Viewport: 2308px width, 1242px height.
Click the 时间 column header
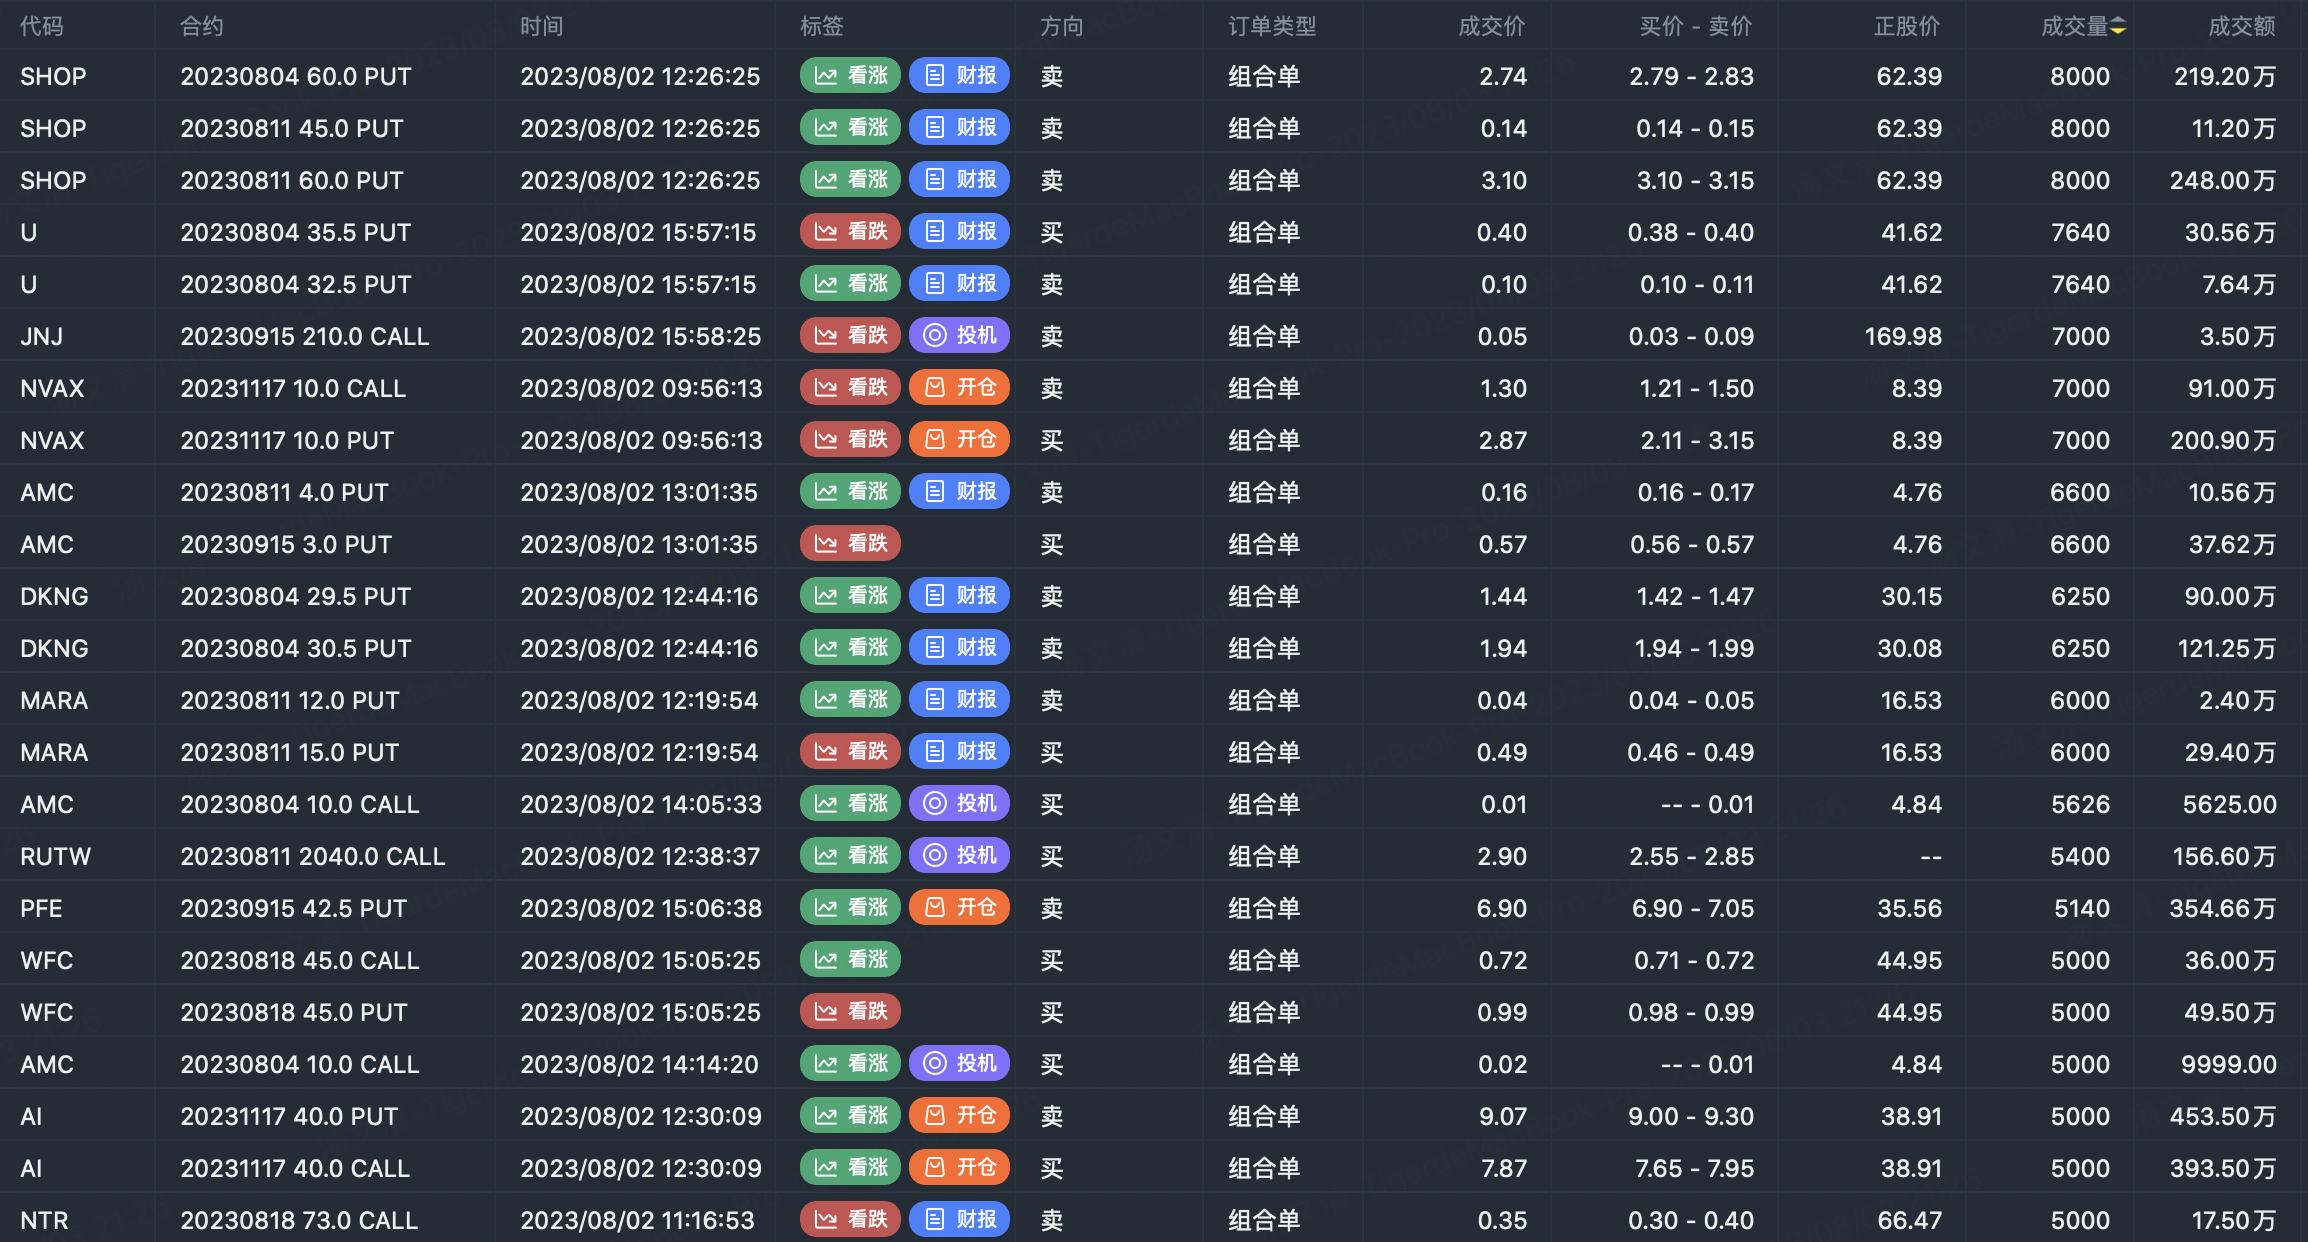pos(542,27)
